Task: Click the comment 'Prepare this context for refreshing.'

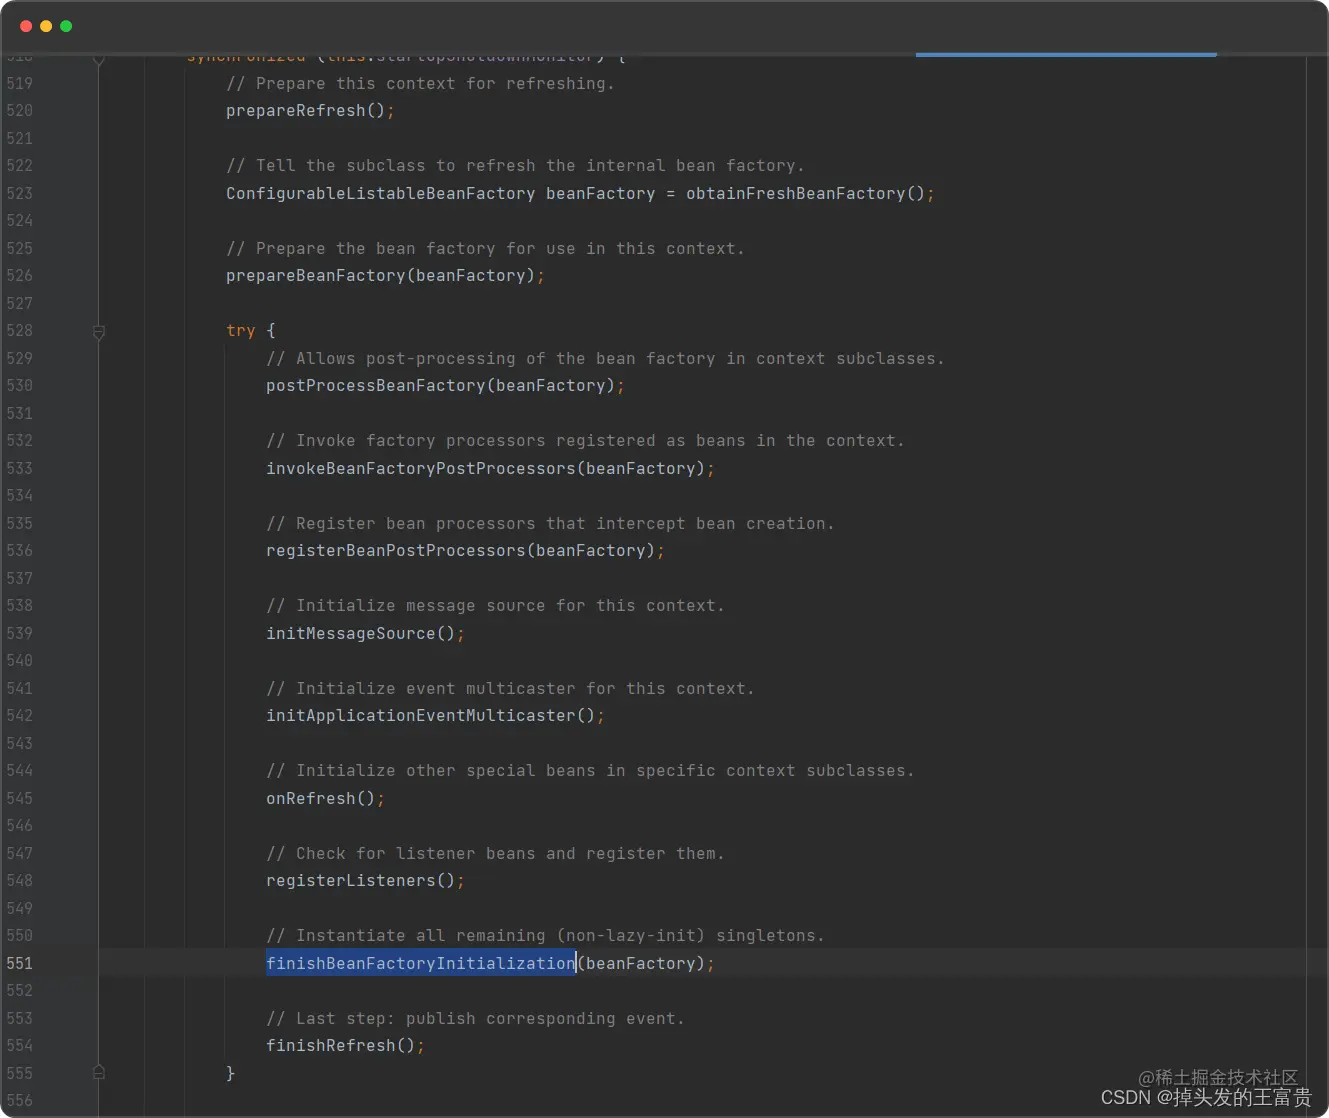Action: [x=420, y=84]
